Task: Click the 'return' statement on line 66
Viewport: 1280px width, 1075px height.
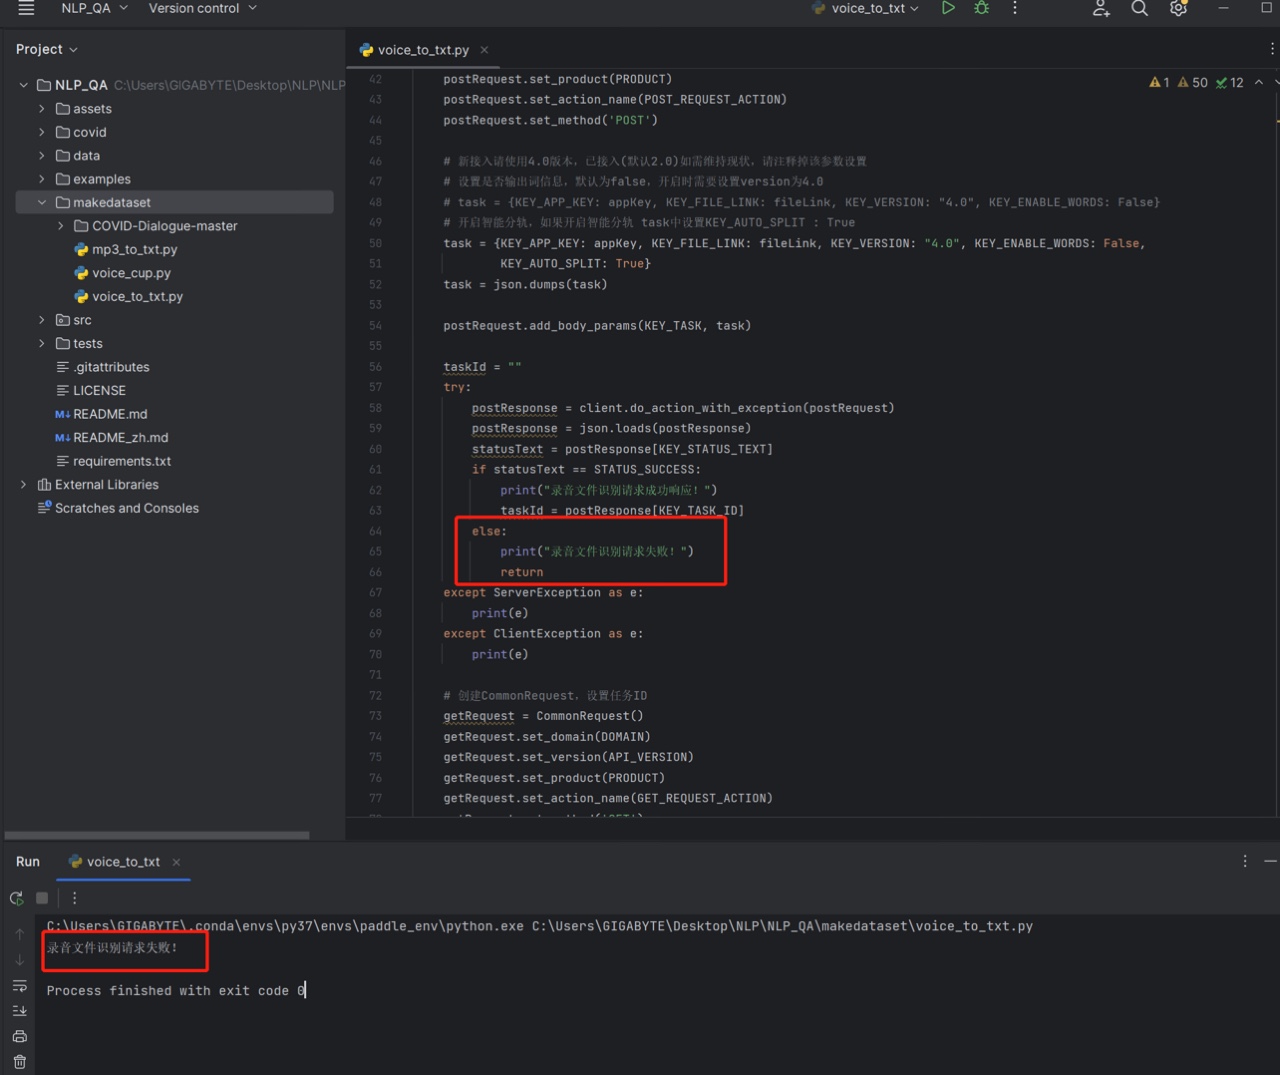Action: [522, 572]
